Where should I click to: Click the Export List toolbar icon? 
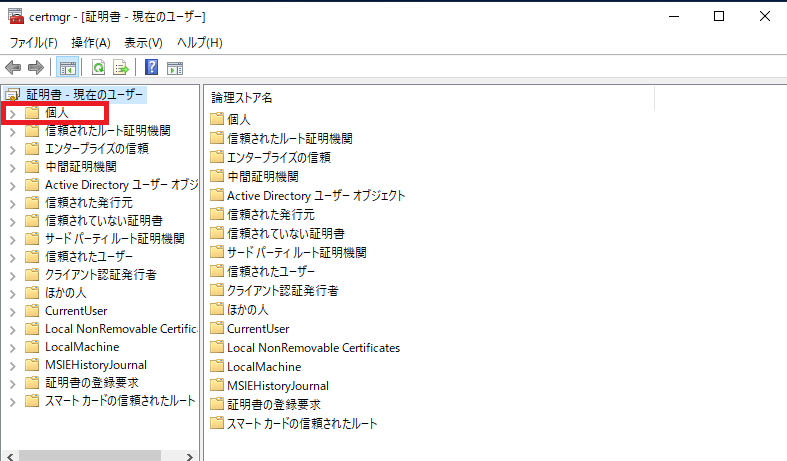[121, 67]
